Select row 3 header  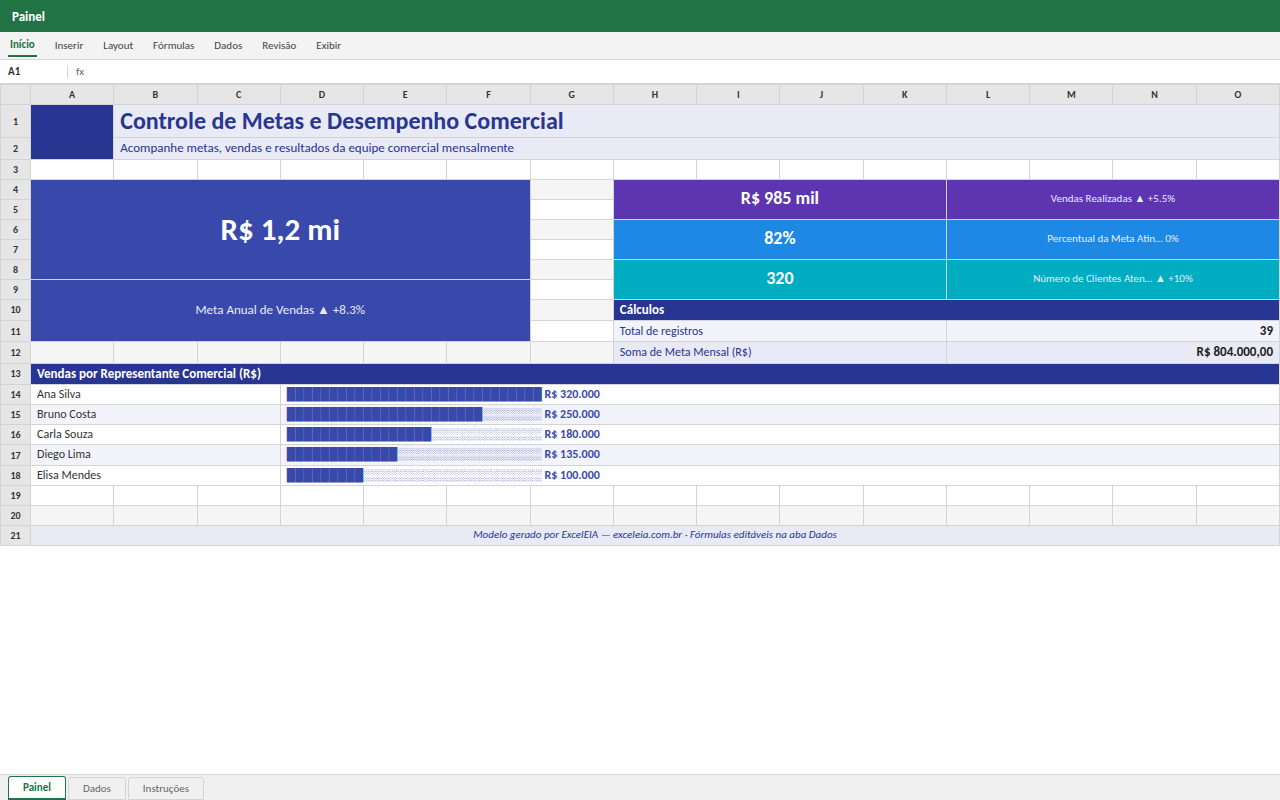(x=16, y=170)
